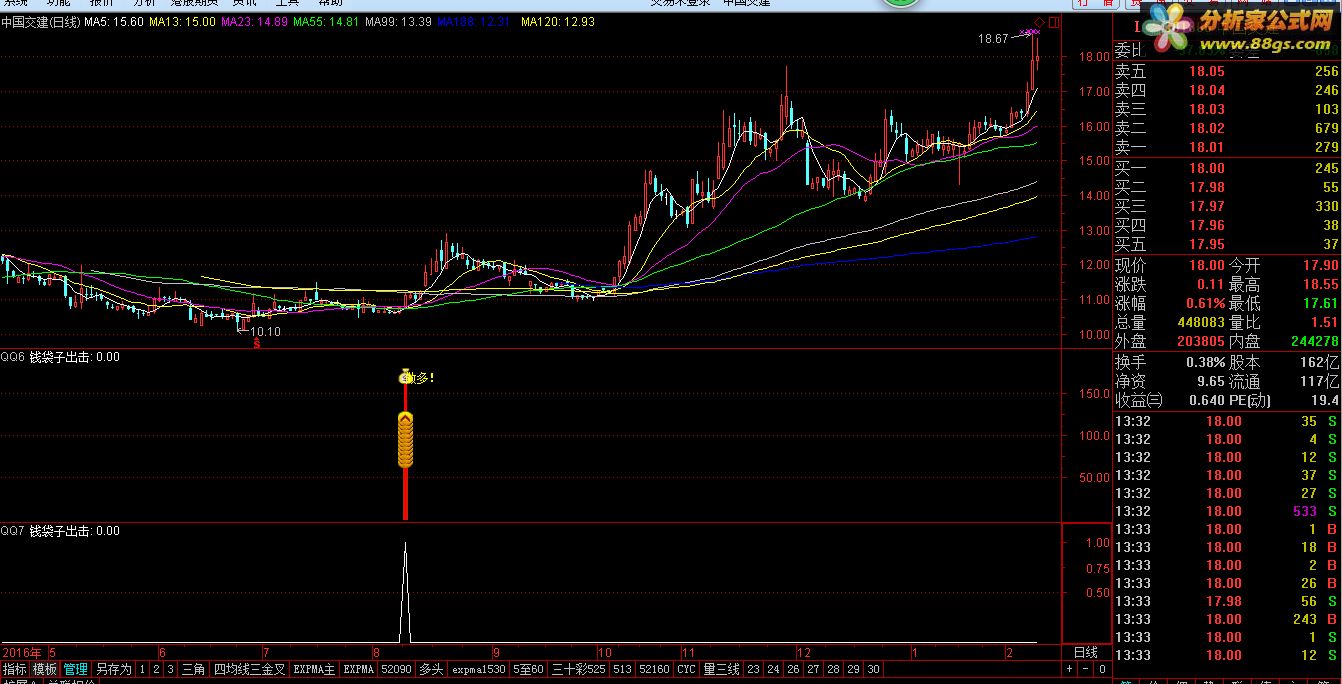
Task: Select template tab 30
Action: 874,669
